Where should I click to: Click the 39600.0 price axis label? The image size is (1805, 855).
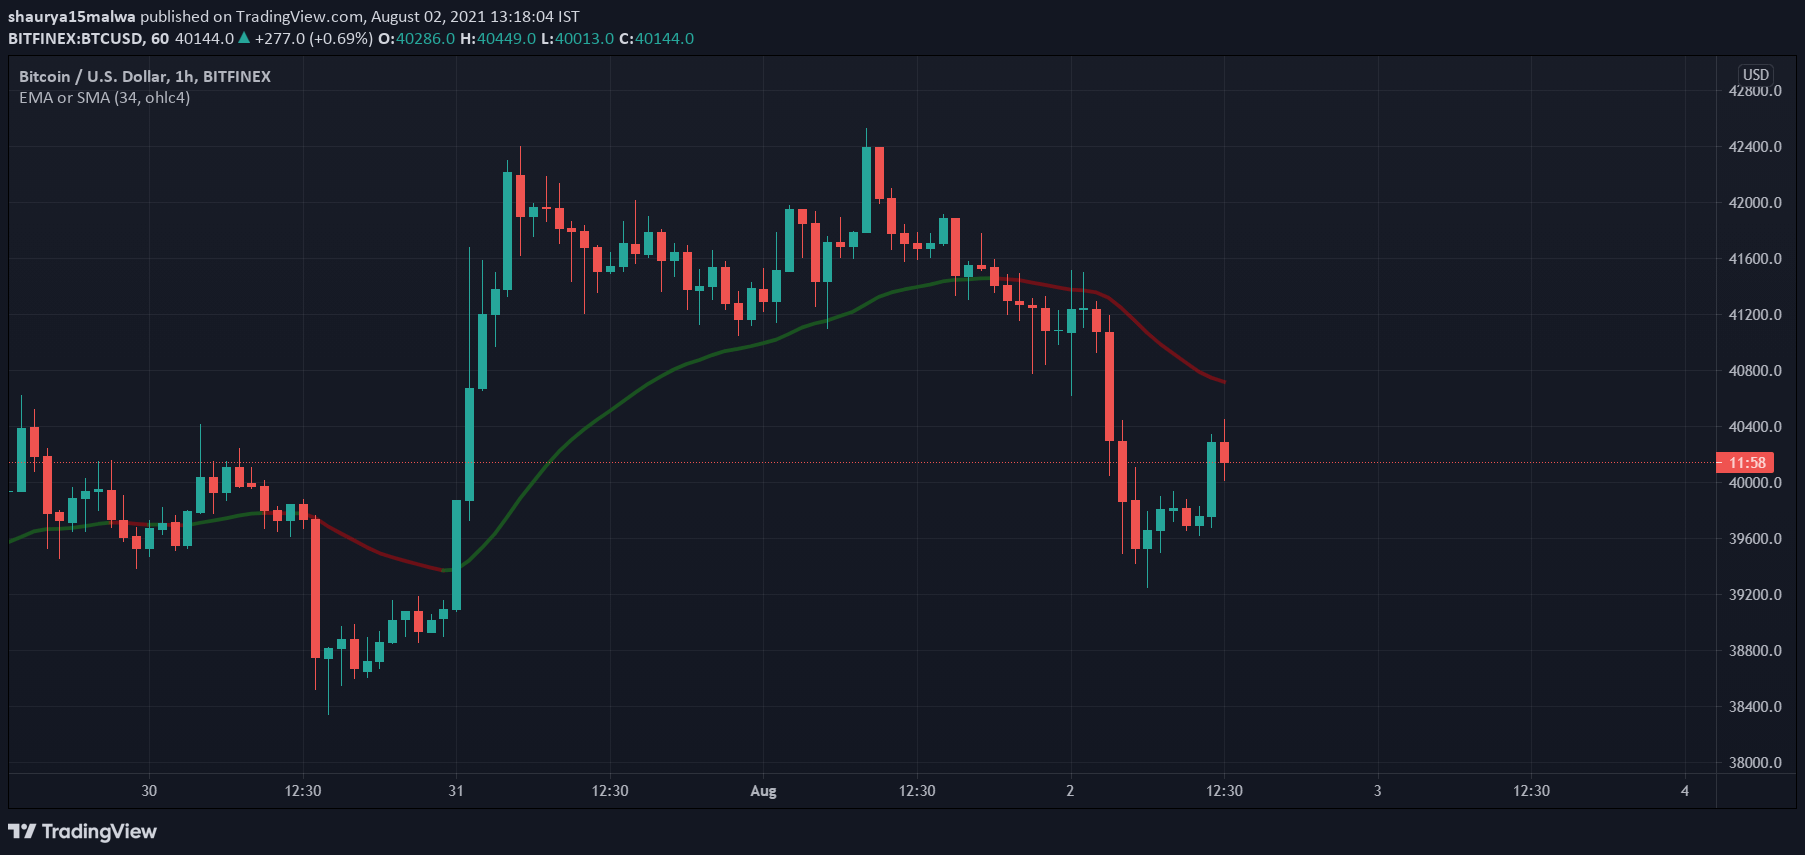click(1755, 538)
